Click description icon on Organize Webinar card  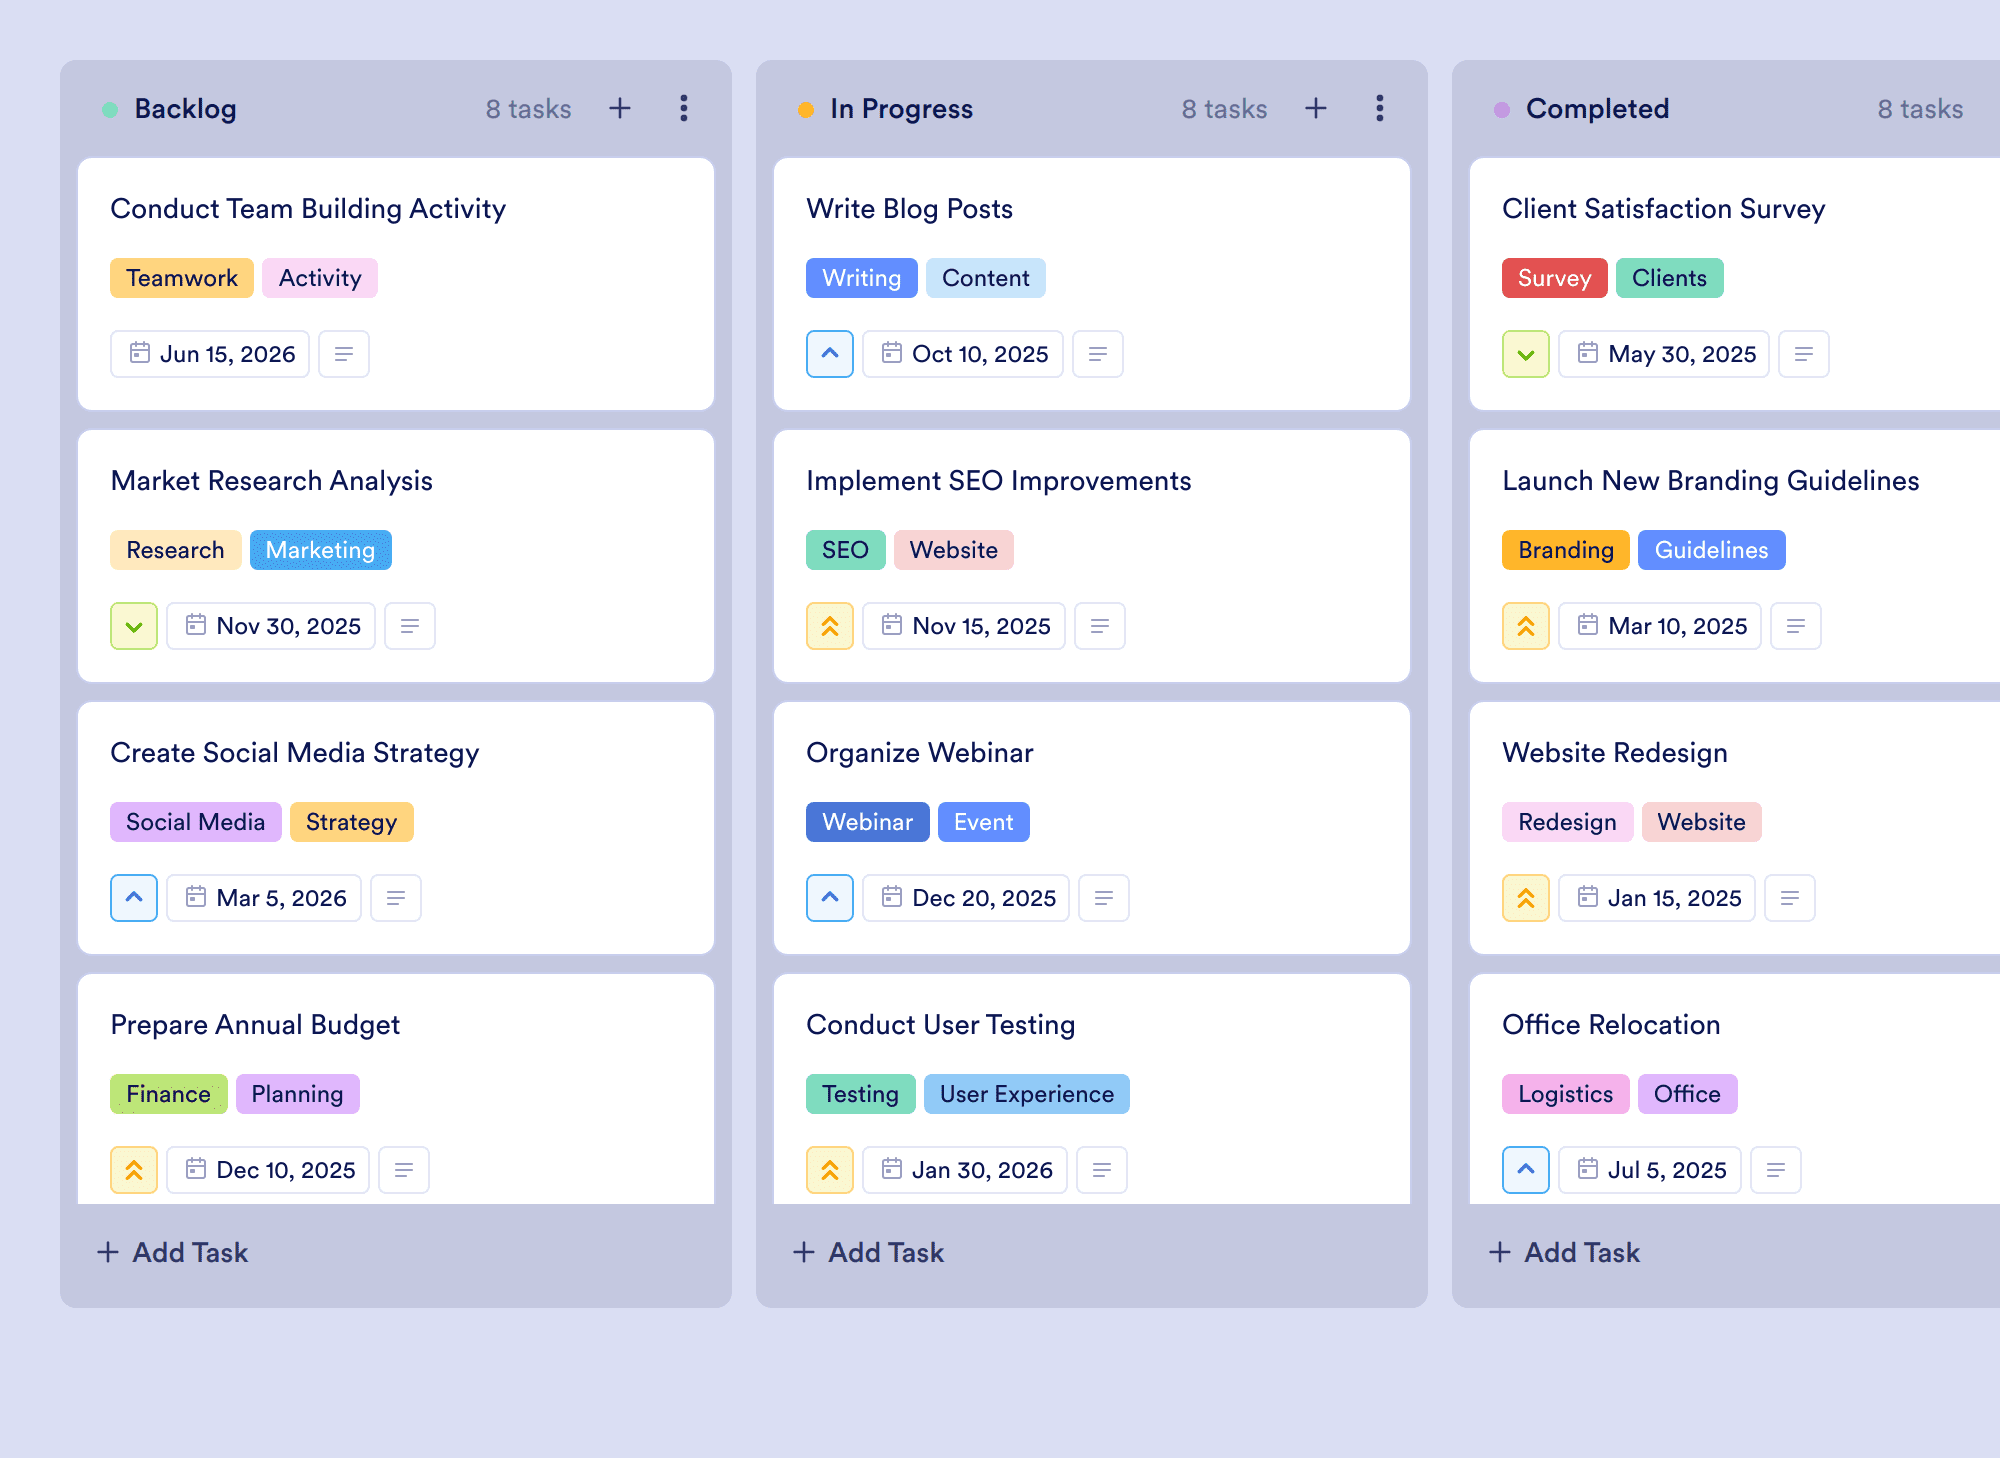pyautogui.click(x=1104, y=898)
